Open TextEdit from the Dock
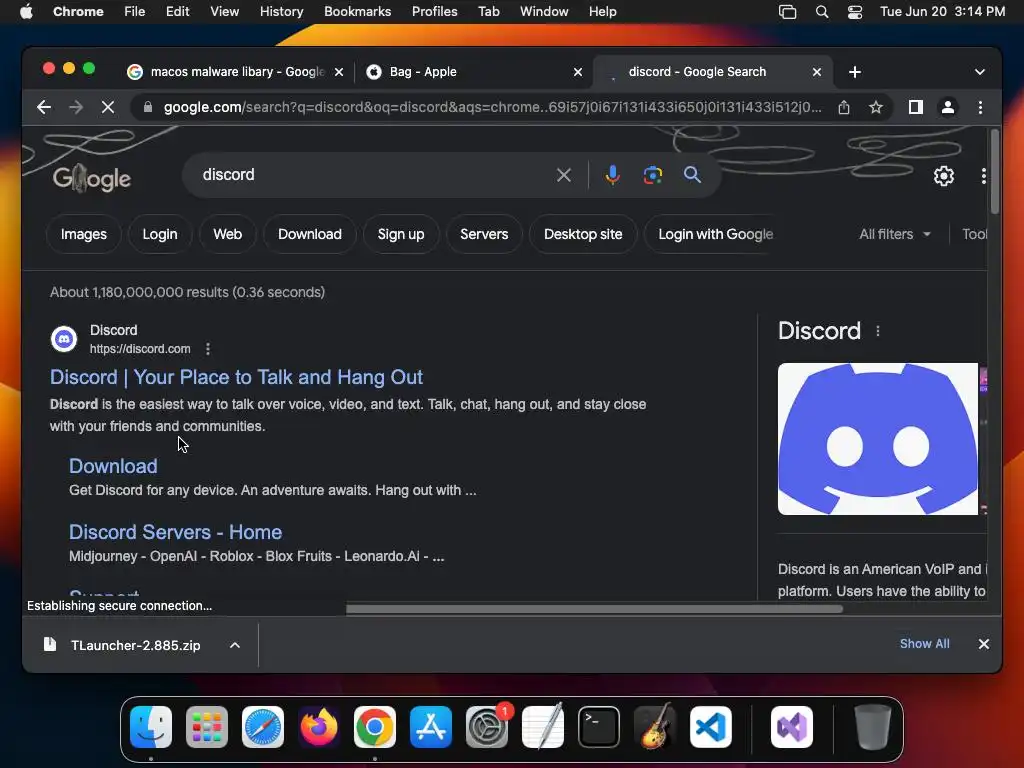Viewport: 1024px width, 768px height. (543, 727)
